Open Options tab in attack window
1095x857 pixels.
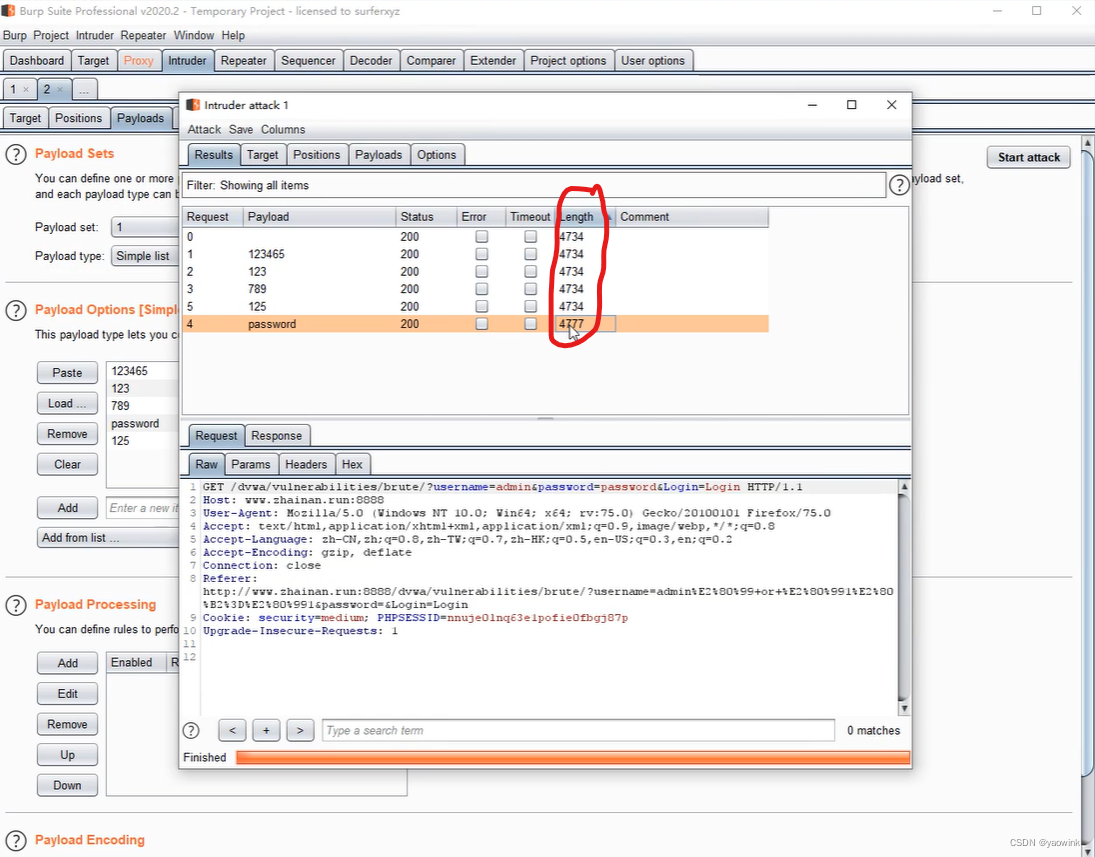[x=436, y=155]
